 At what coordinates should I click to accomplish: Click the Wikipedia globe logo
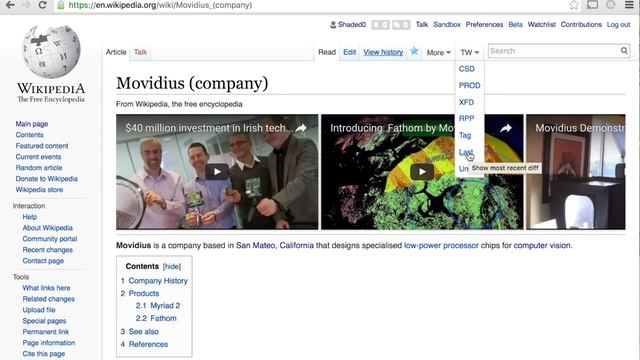click(x=51, y=52)
